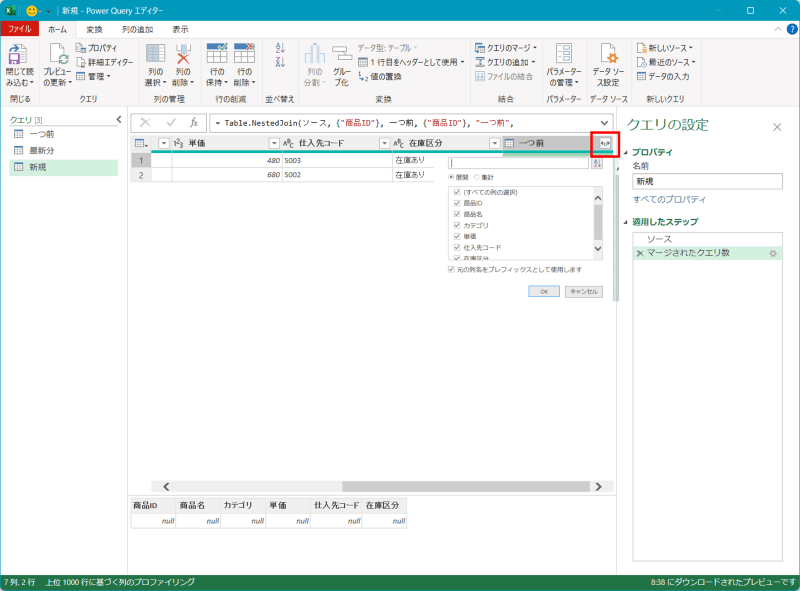The width and height of the screenshot is (800, 591).
Task: Click the Manage Parameters (パラメーターの管理) icon
Action: (562, 62)
